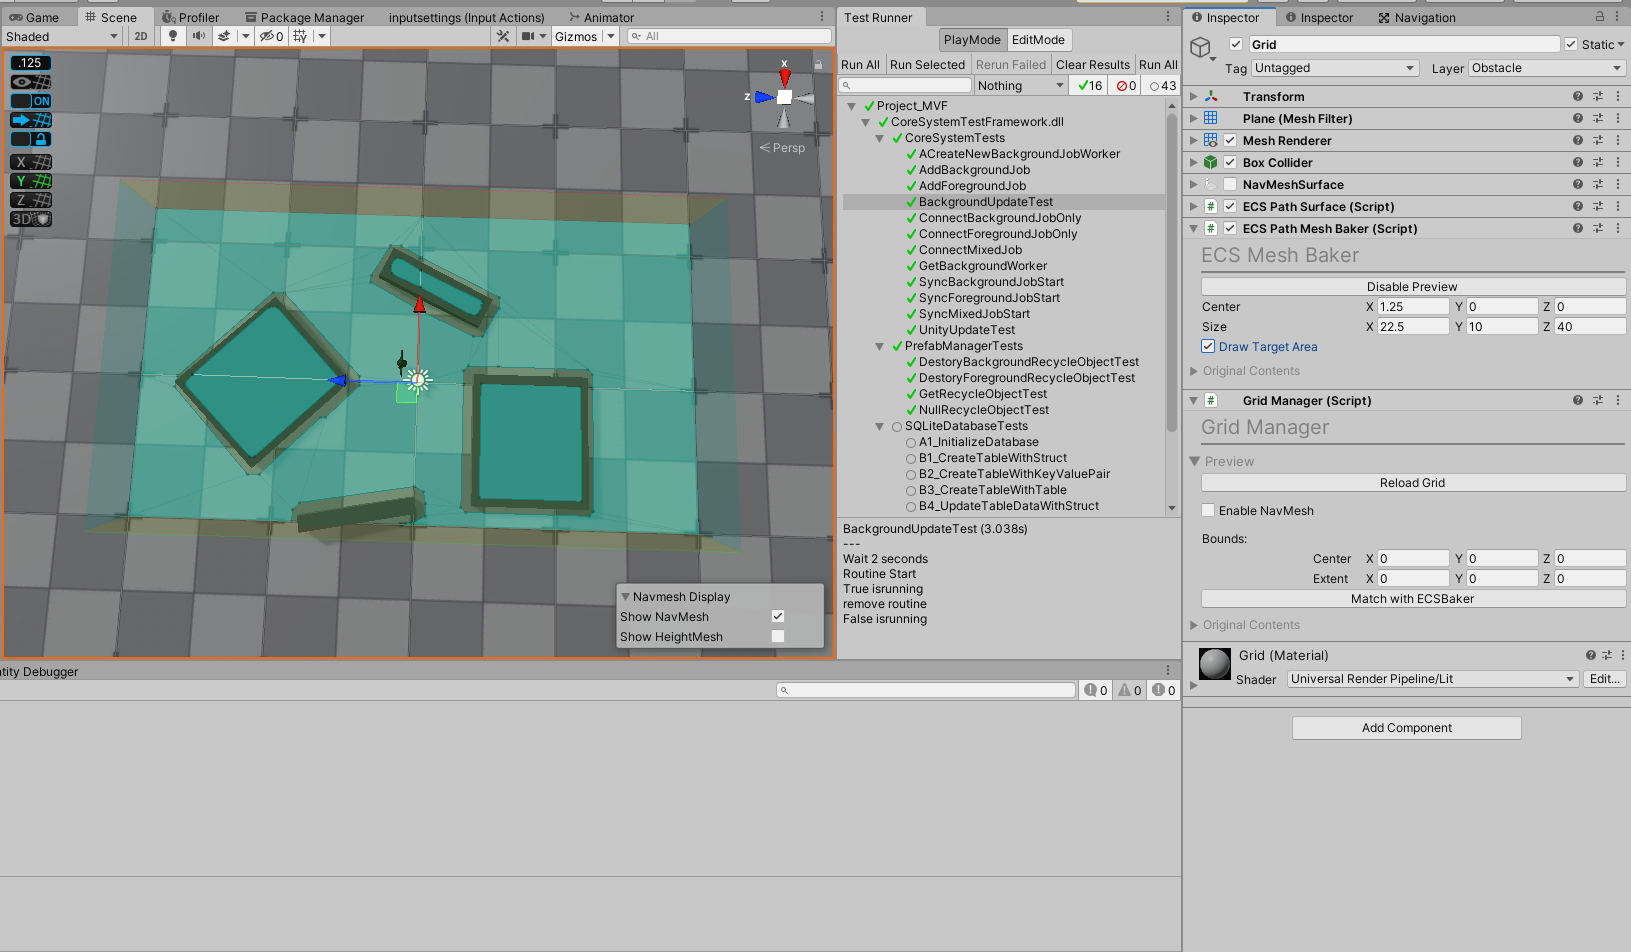Viewport: 1631px width, 952px height.
Task: Open help for NavMeshSurface component
Action: point(1578,185)
